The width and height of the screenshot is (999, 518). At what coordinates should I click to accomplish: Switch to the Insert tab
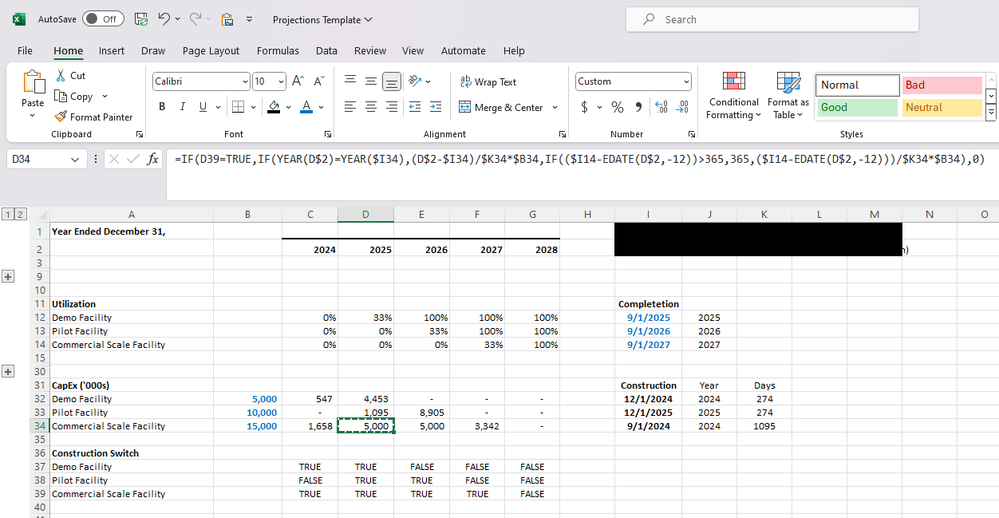pyautogui.click(x=112, y=51)
